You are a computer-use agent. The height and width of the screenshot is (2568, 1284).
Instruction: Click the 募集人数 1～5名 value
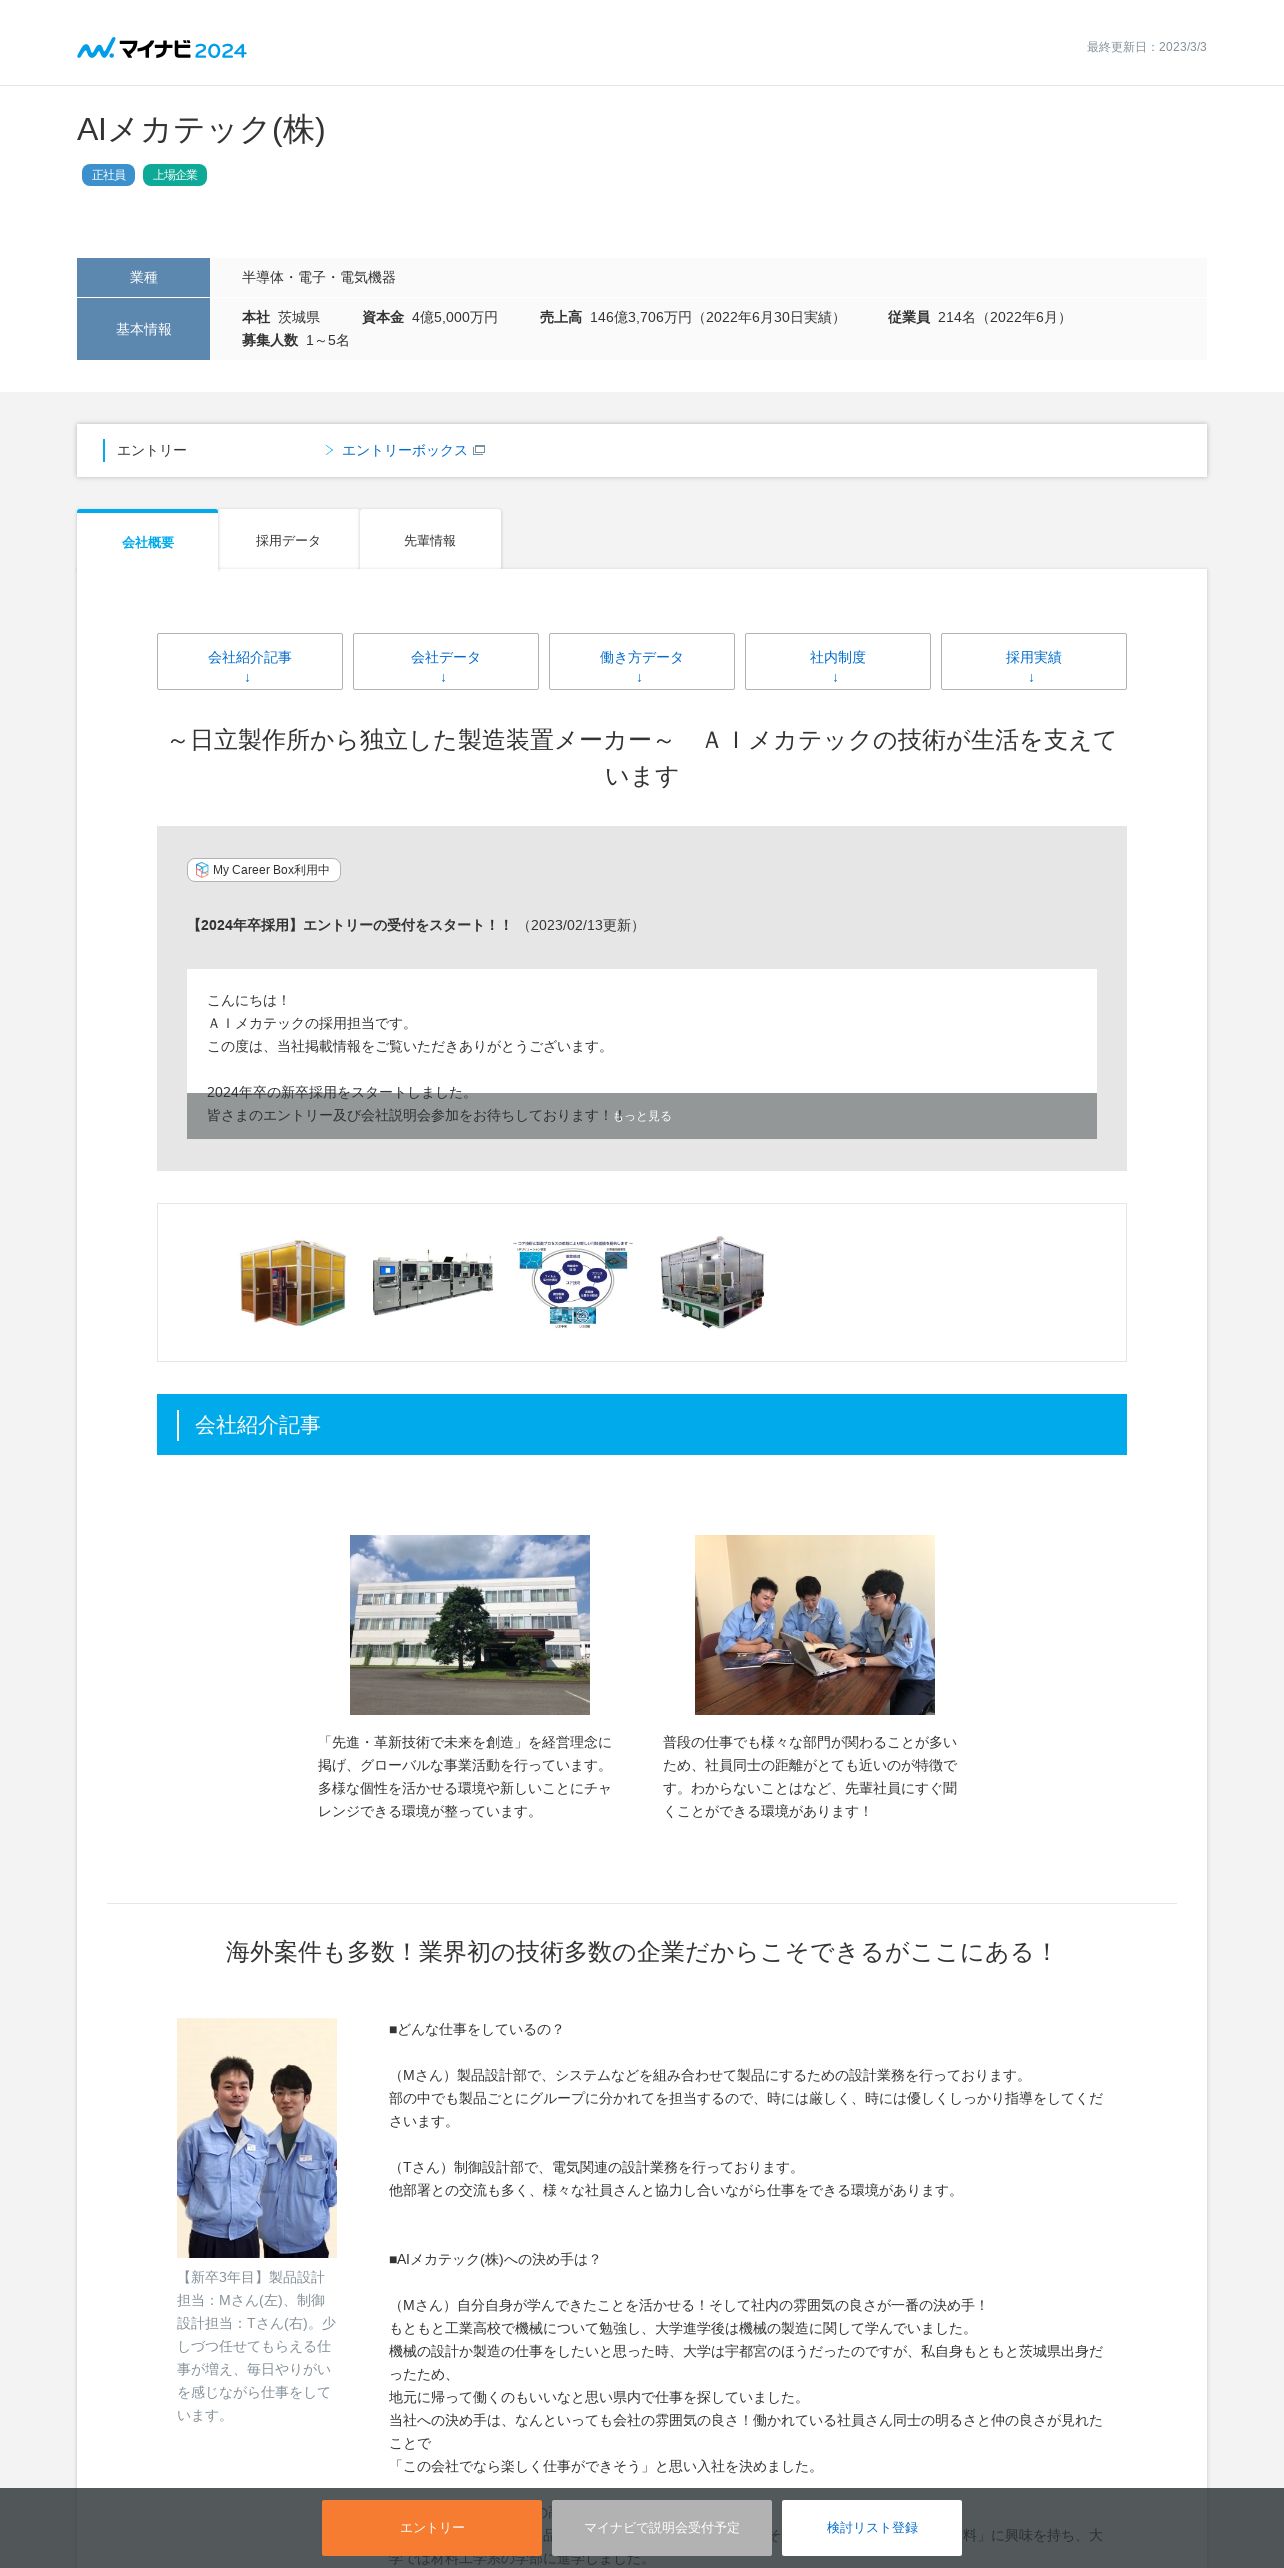click(296, 340)
